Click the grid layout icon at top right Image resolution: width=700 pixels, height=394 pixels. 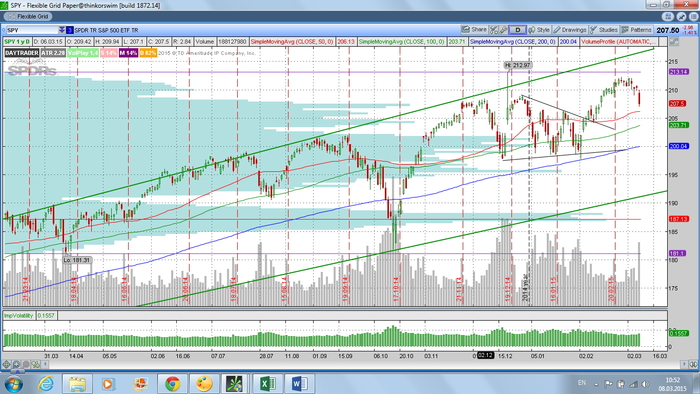tap(668, 17)
